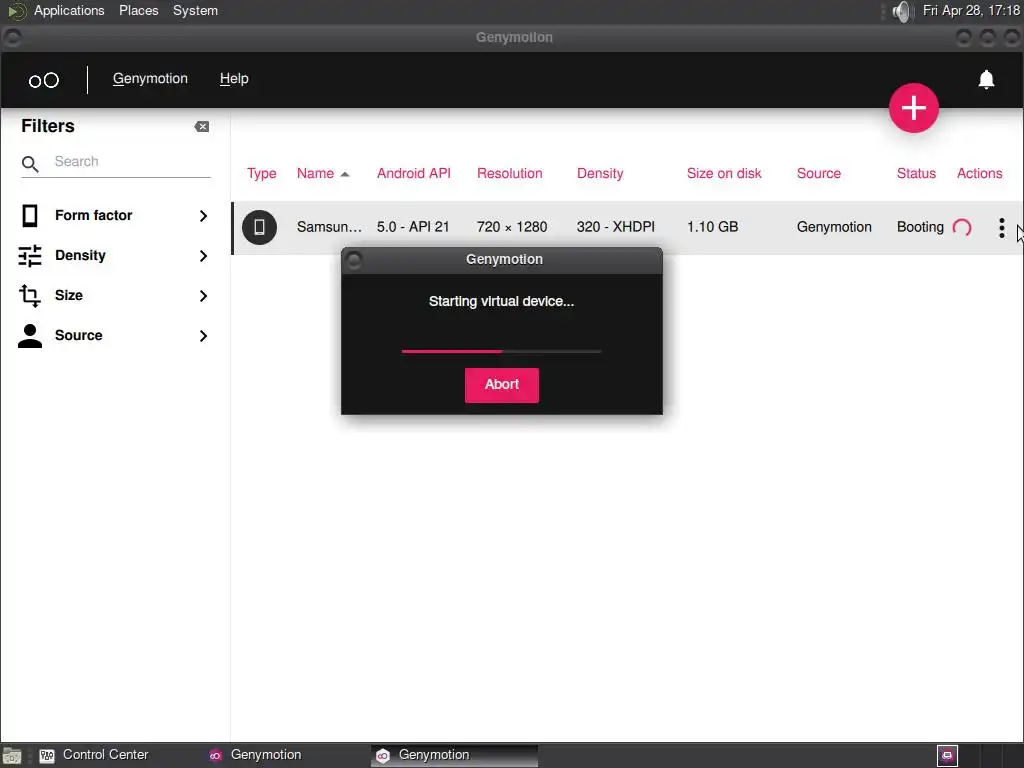This screenshot has height=768, width=1024.
Task: Sort by Density column header
Action: 600,173
